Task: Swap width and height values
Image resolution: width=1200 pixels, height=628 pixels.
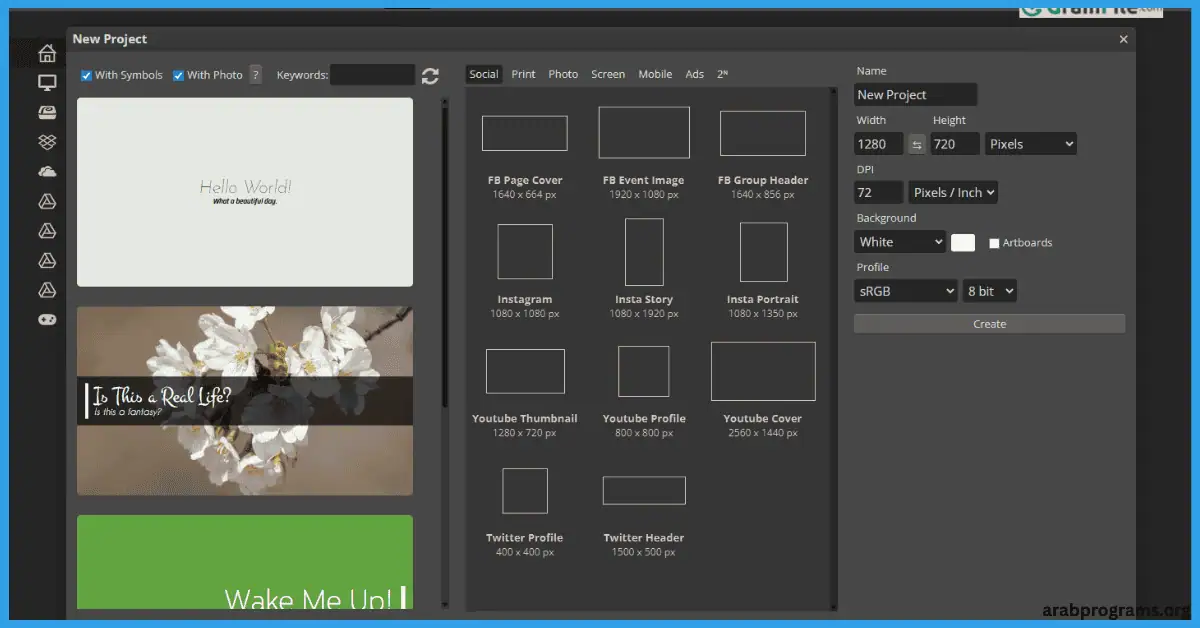Action: (917, 144)
